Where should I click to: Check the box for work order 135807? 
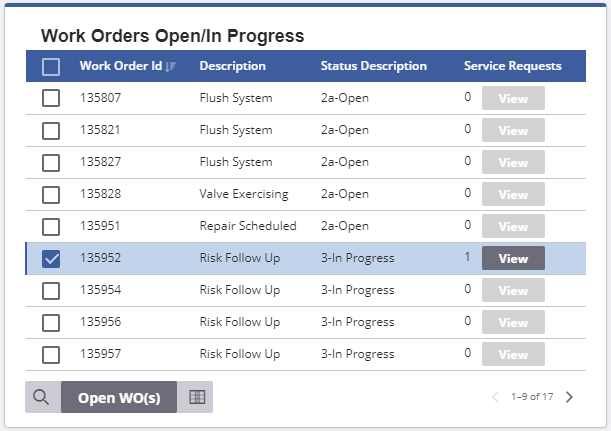click(51, 98)
